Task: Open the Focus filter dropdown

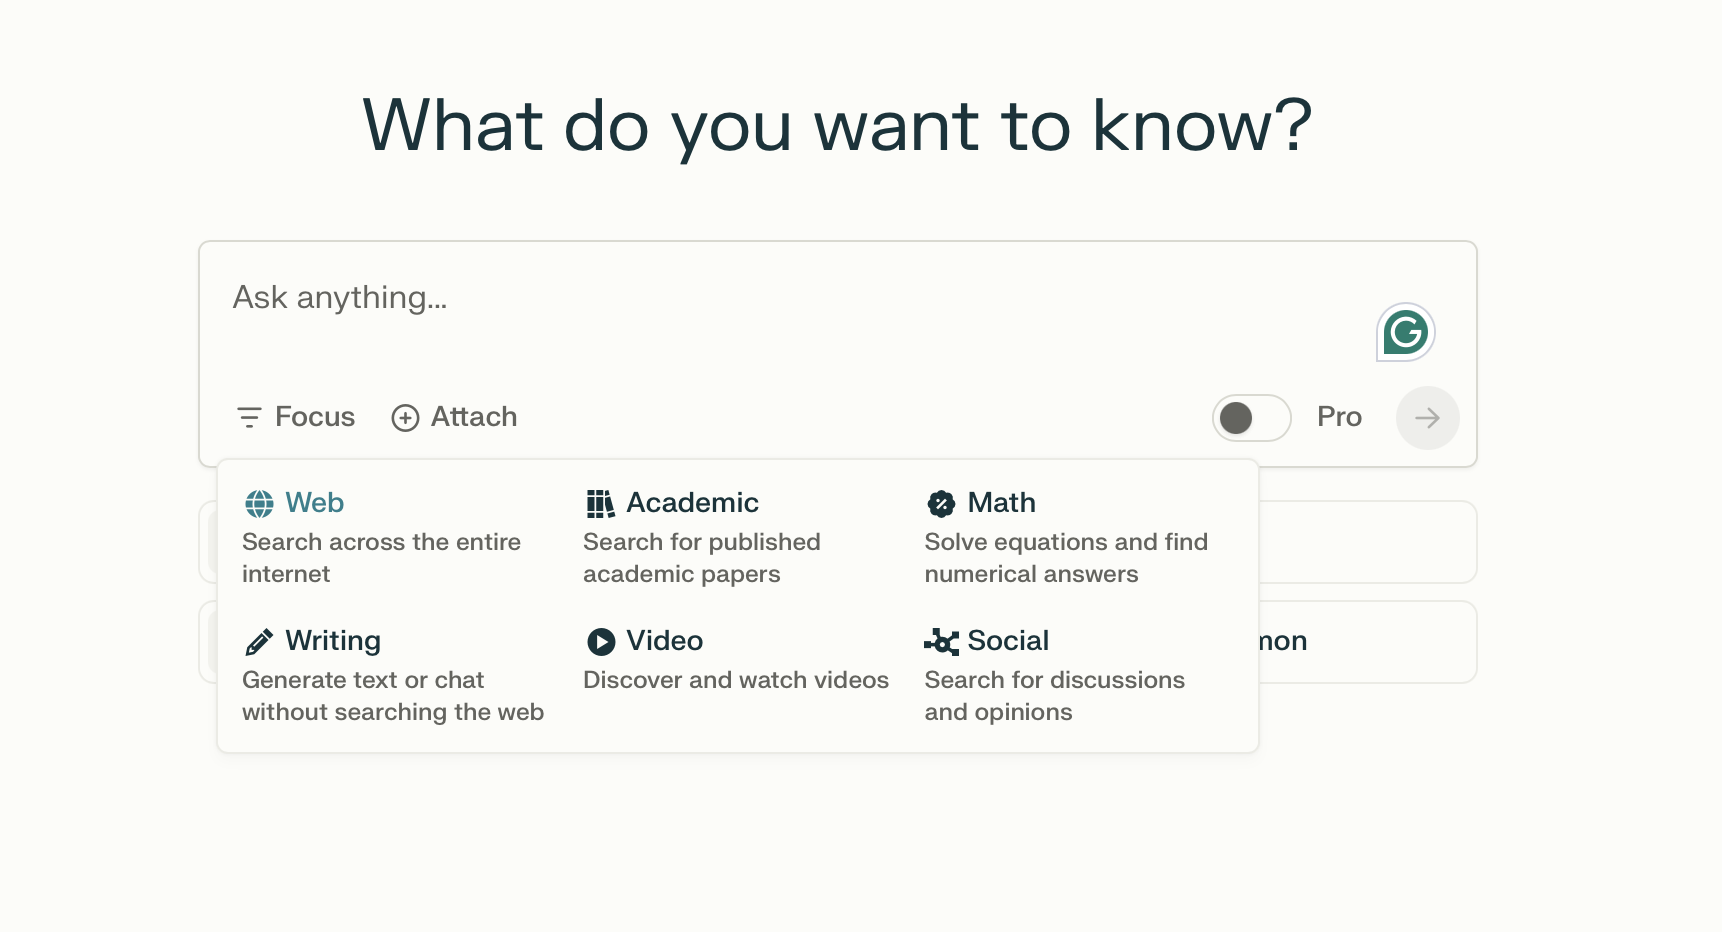Action: (296, 417)
